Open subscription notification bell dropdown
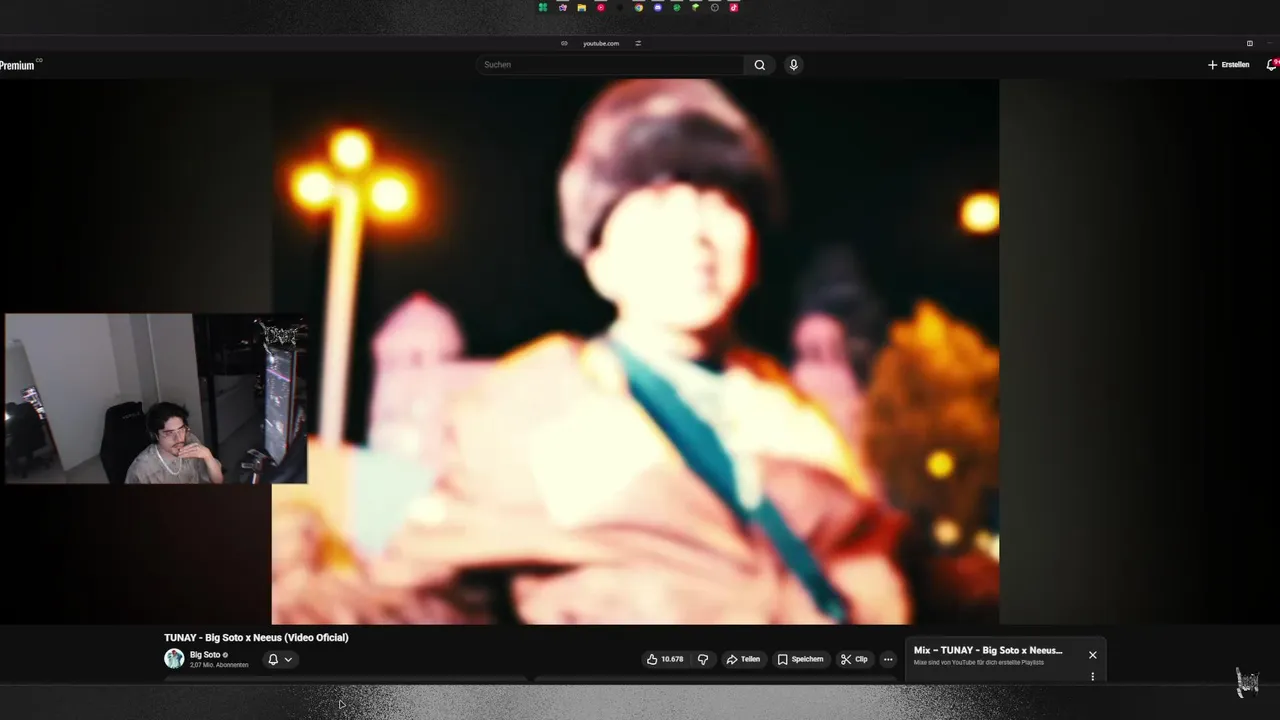This screenshot has height=720, width=1280. [x=280, y=659]
